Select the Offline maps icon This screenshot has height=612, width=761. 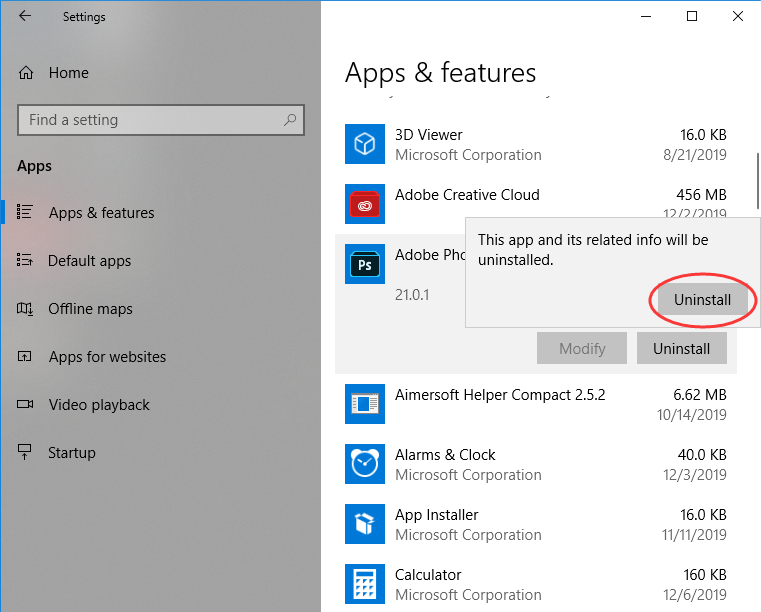click(25, 308)
